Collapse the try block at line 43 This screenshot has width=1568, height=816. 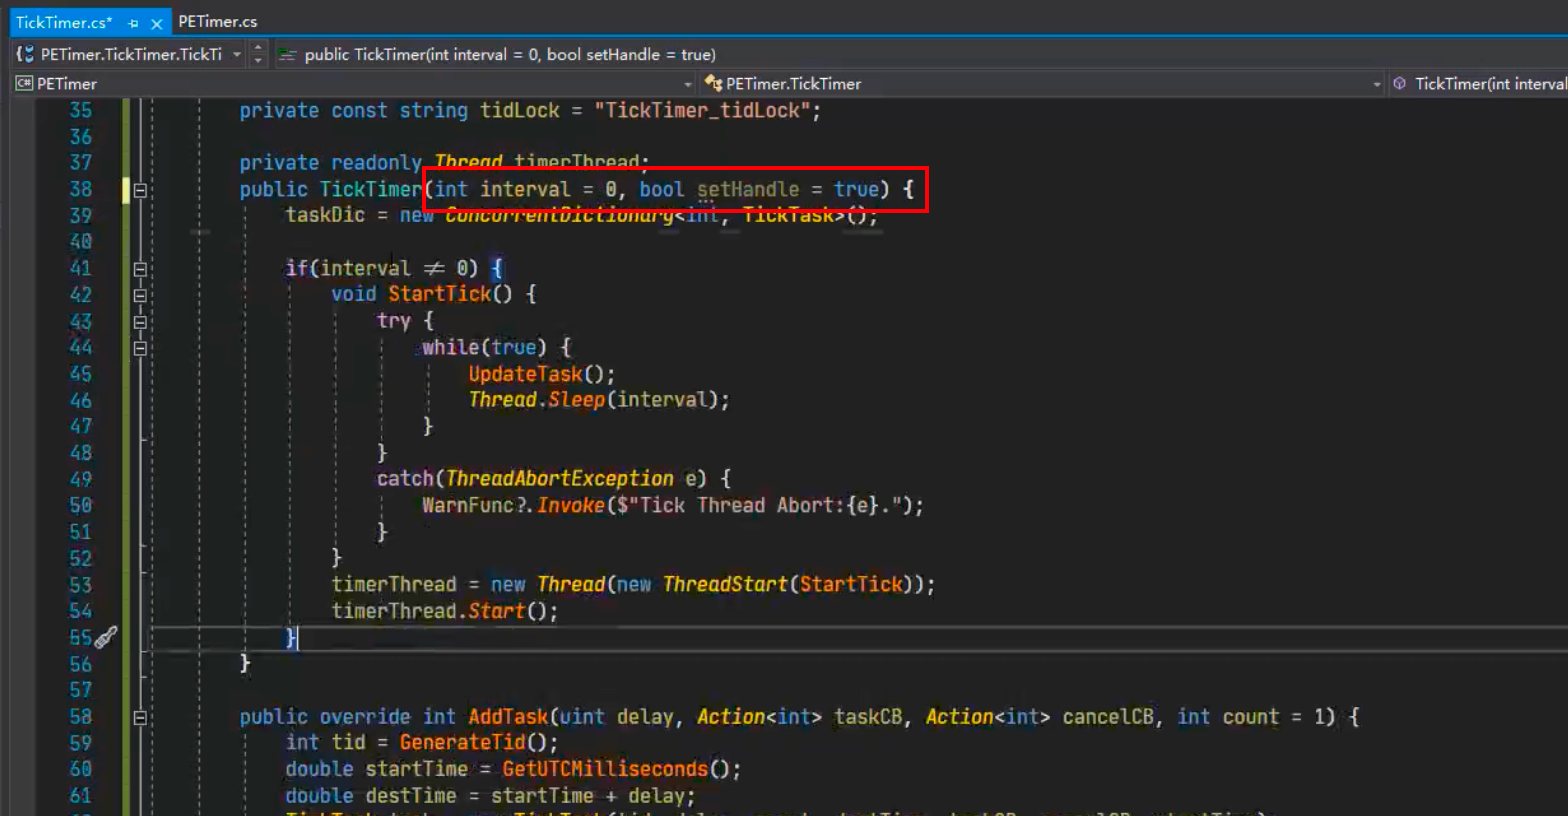[140, 322]
